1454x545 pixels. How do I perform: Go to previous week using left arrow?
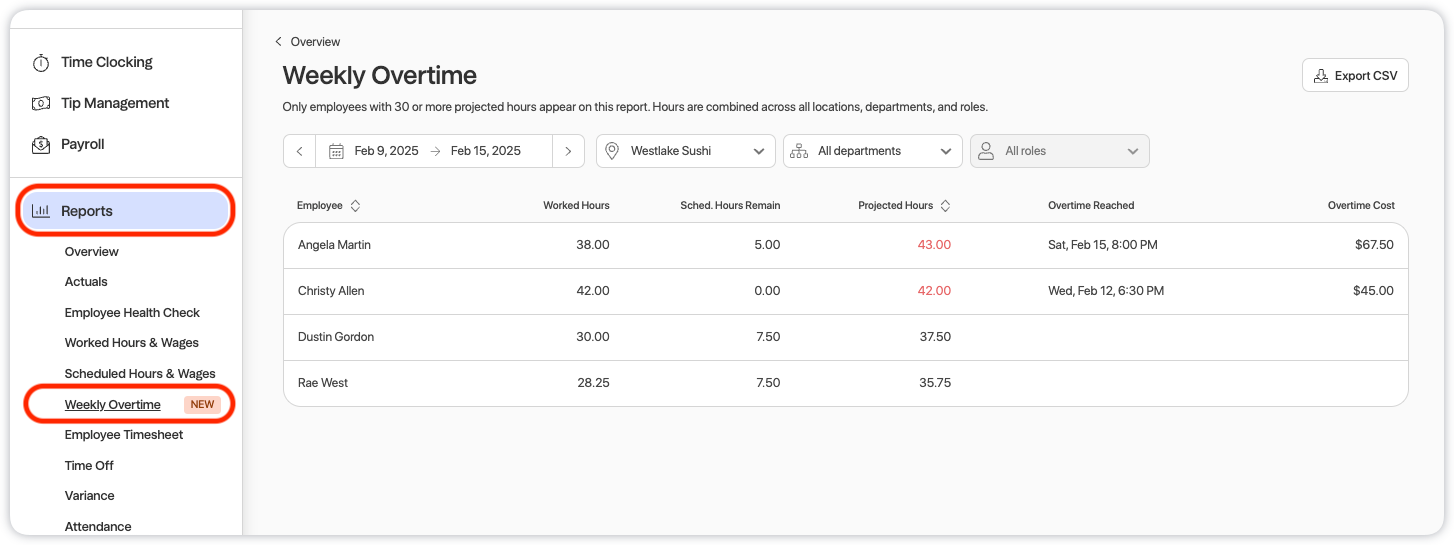299,151
